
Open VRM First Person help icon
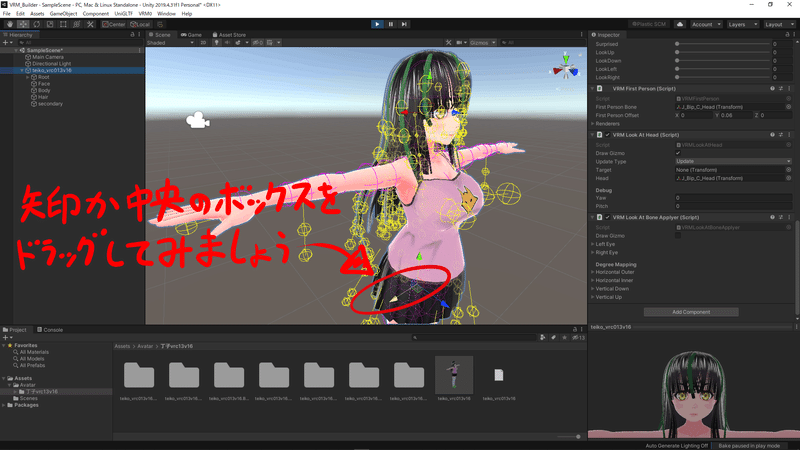coord(772,89)
